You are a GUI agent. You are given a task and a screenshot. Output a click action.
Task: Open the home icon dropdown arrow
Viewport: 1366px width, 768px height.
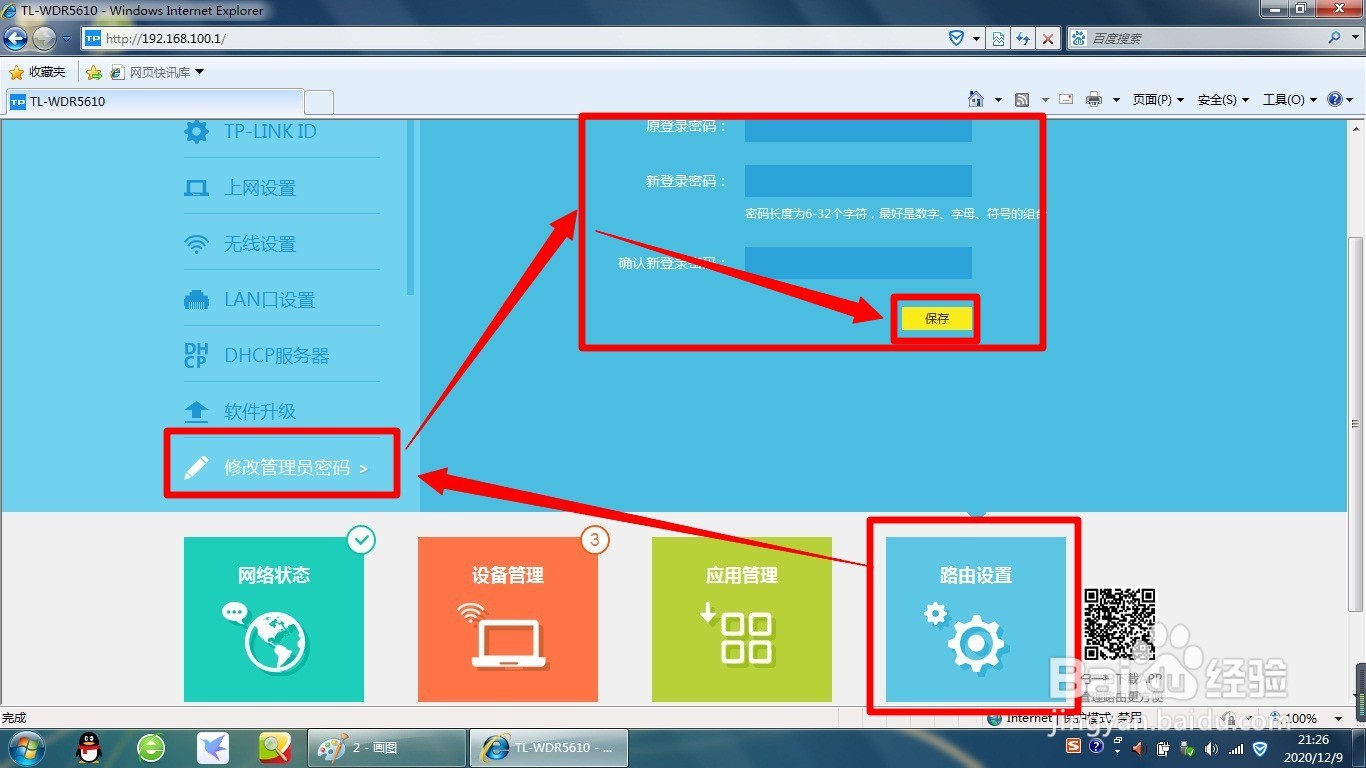click(x=998, y=100)
